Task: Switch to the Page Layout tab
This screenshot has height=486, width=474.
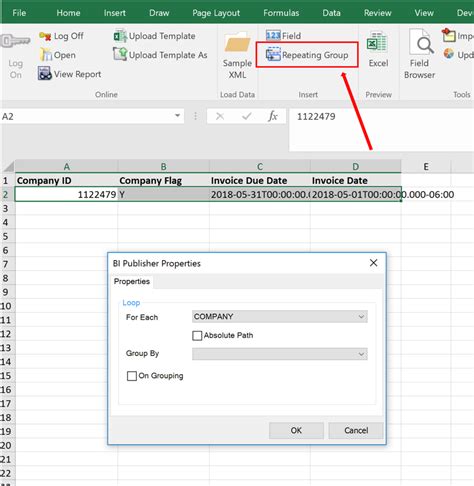Action: (216, 13)
